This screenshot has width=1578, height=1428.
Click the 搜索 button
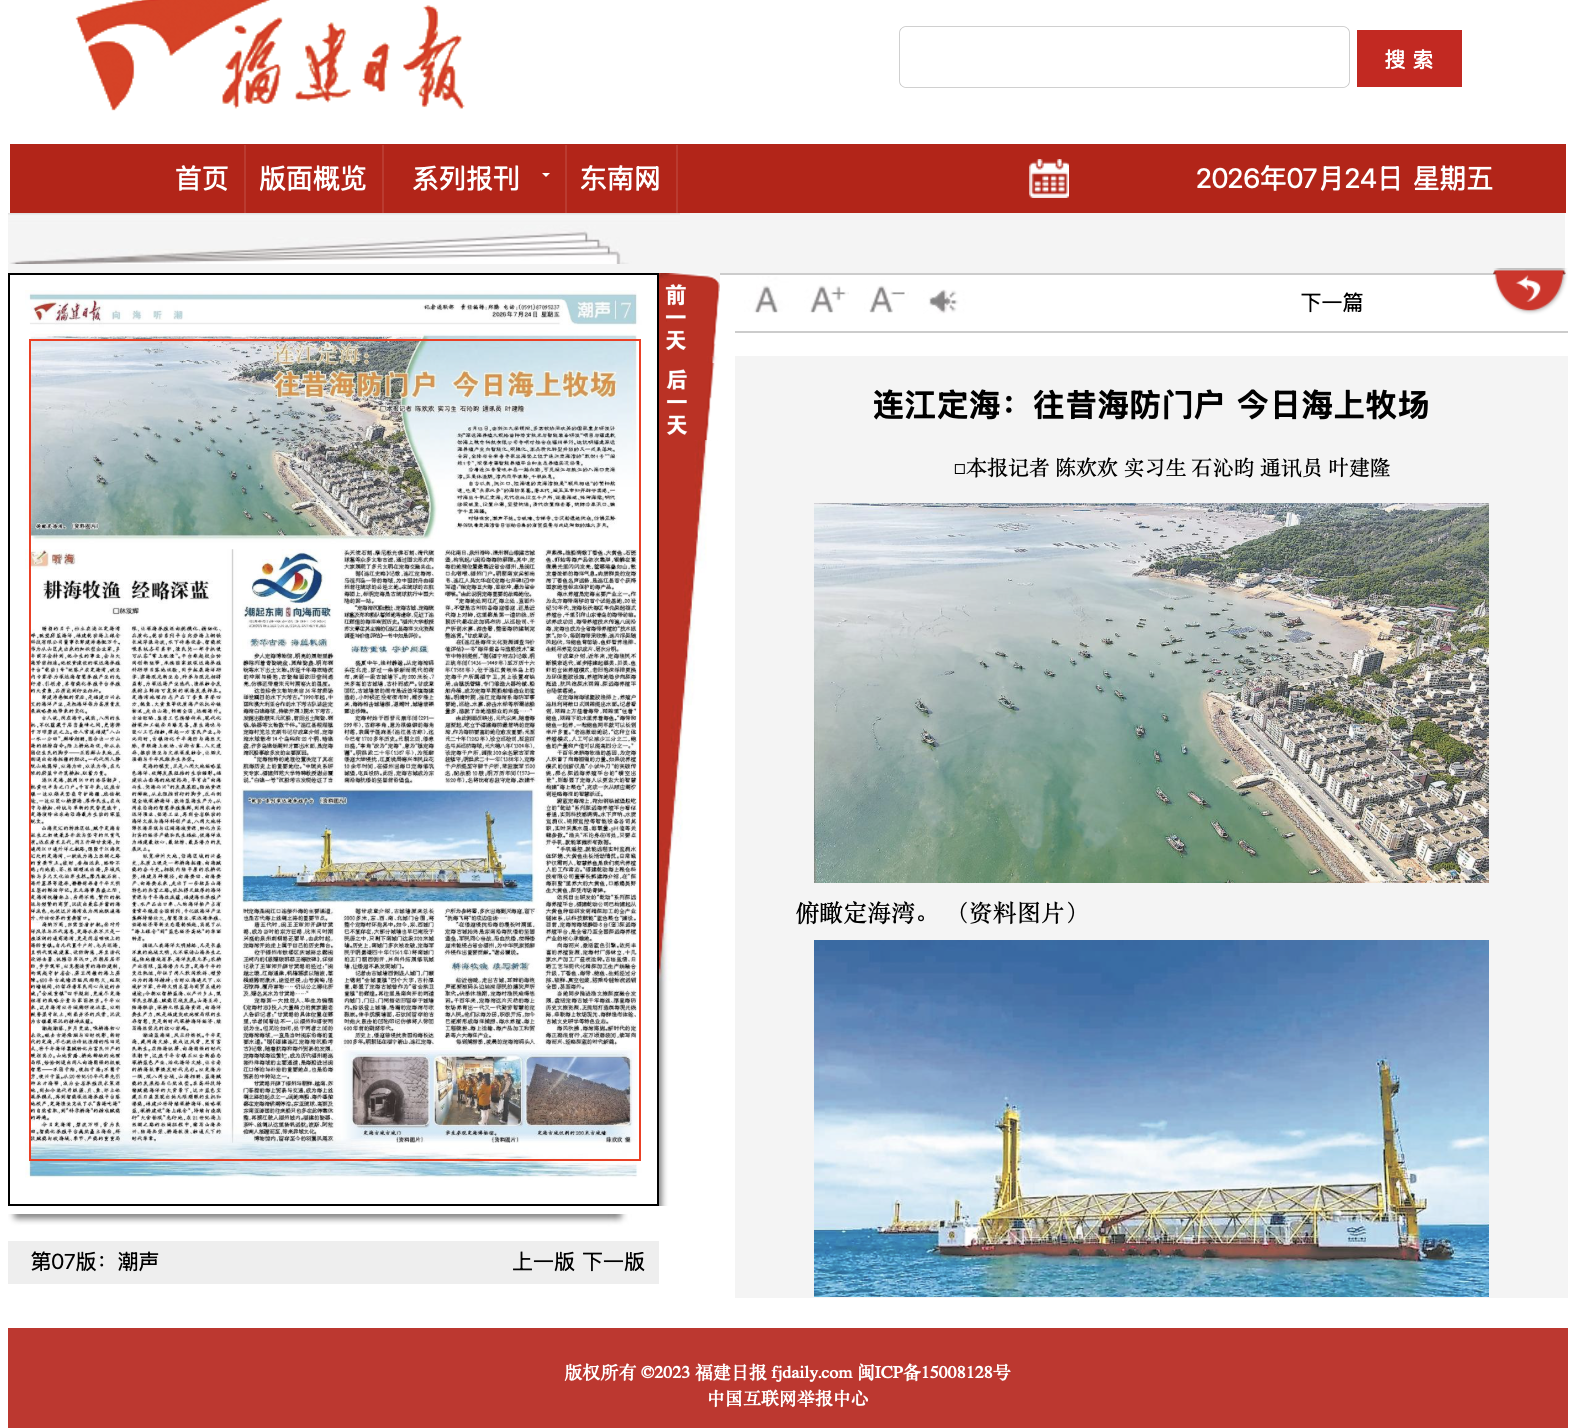pos(1409,59)
